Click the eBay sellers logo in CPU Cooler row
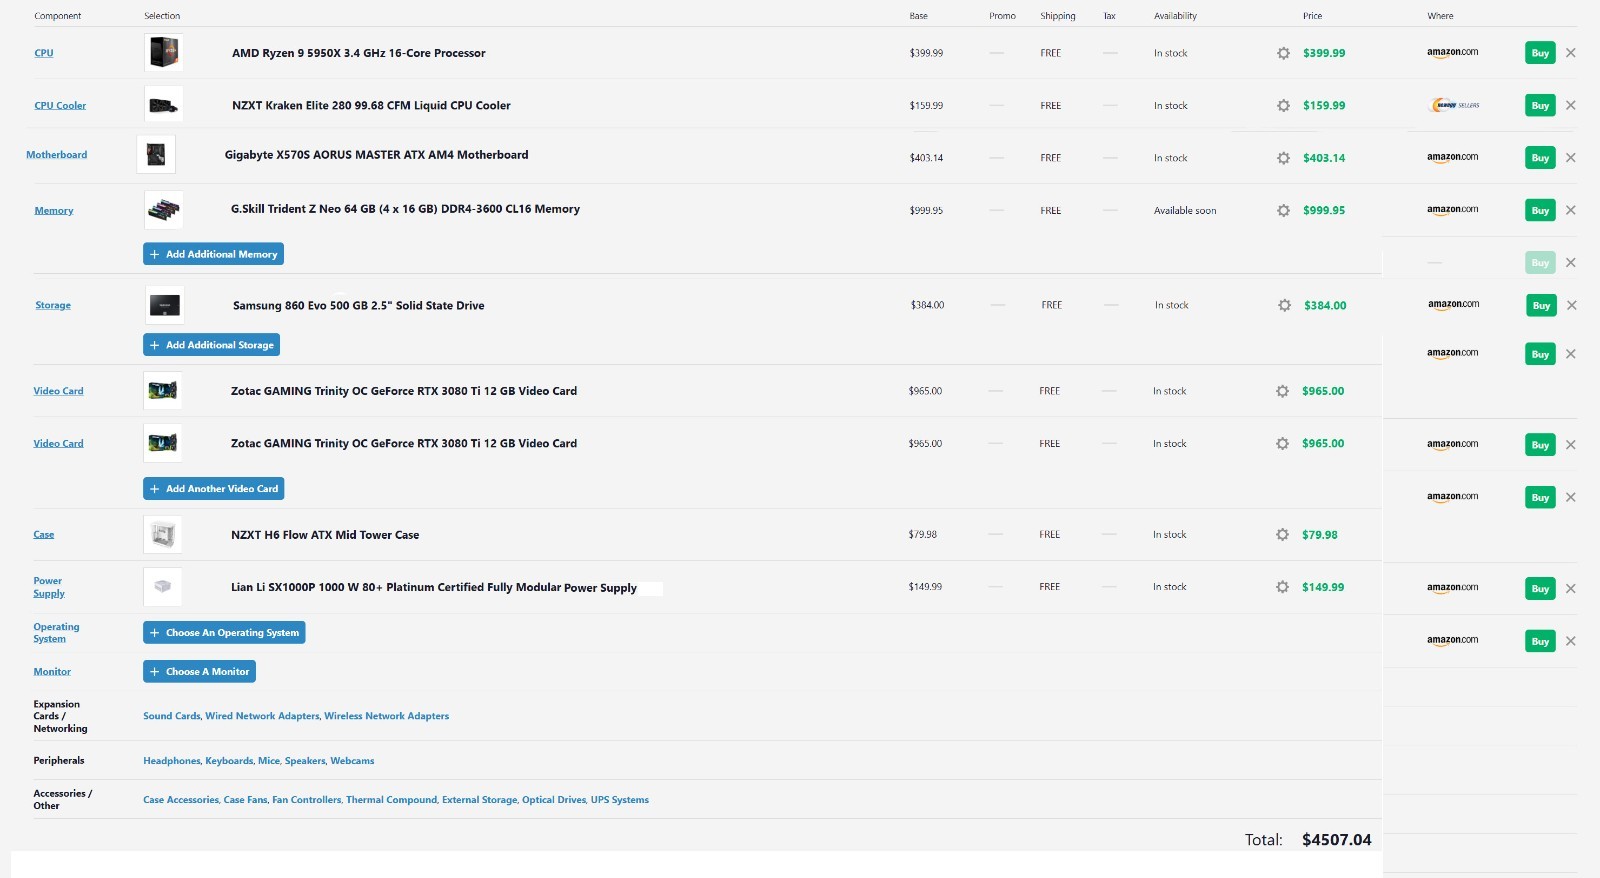The width and height of the screenshot is (1600, 878). click(1455, 105)
